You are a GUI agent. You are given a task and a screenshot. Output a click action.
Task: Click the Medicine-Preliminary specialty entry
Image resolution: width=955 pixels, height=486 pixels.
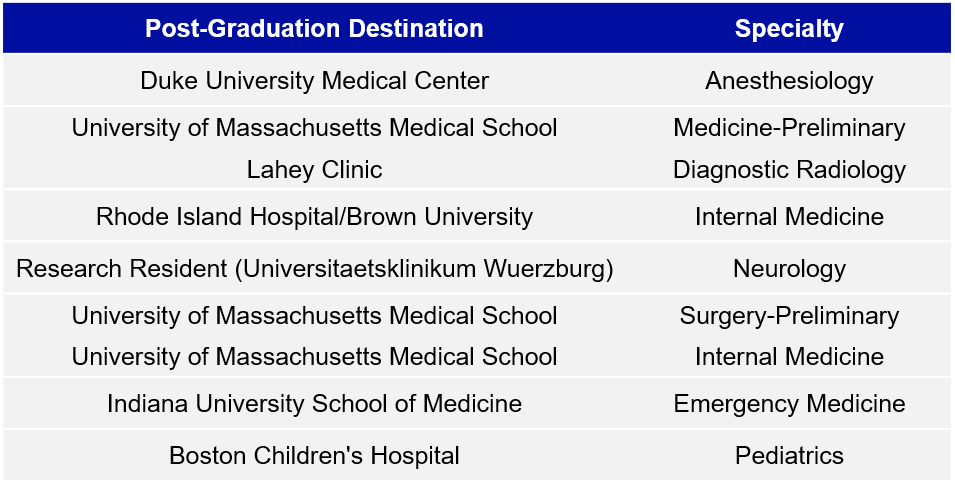789,128
